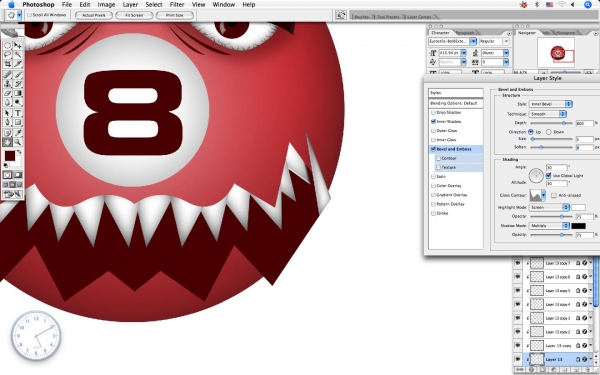
Task: Swap foreground and background colors
Action: click(x=19, y=152)
